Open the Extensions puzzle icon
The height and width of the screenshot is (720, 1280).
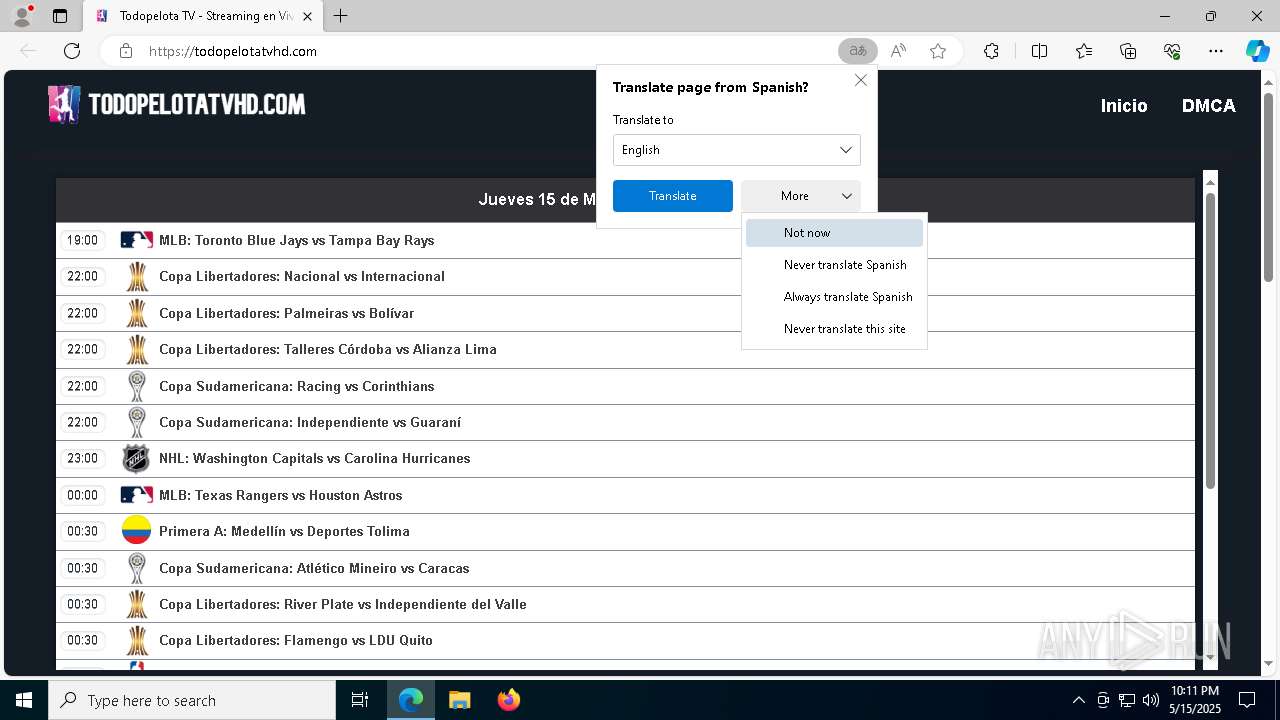(991, 51)
